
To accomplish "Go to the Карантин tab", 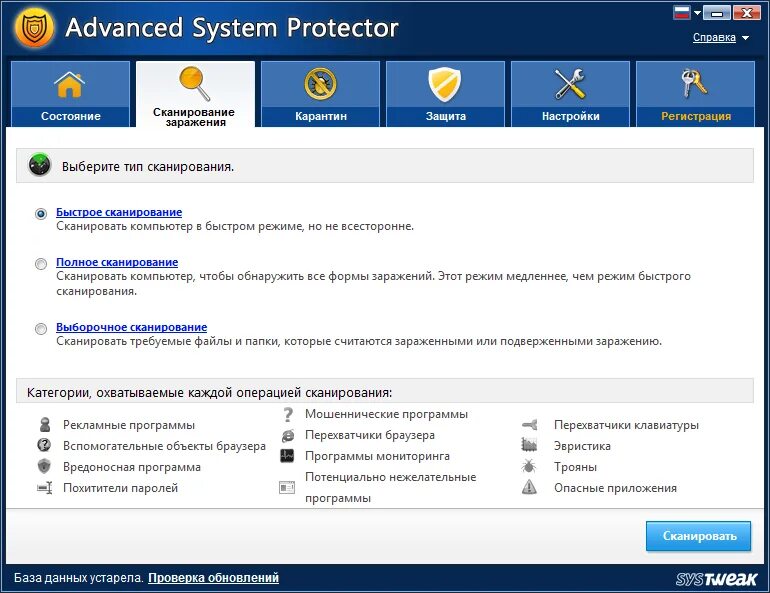I will point(320,94).
